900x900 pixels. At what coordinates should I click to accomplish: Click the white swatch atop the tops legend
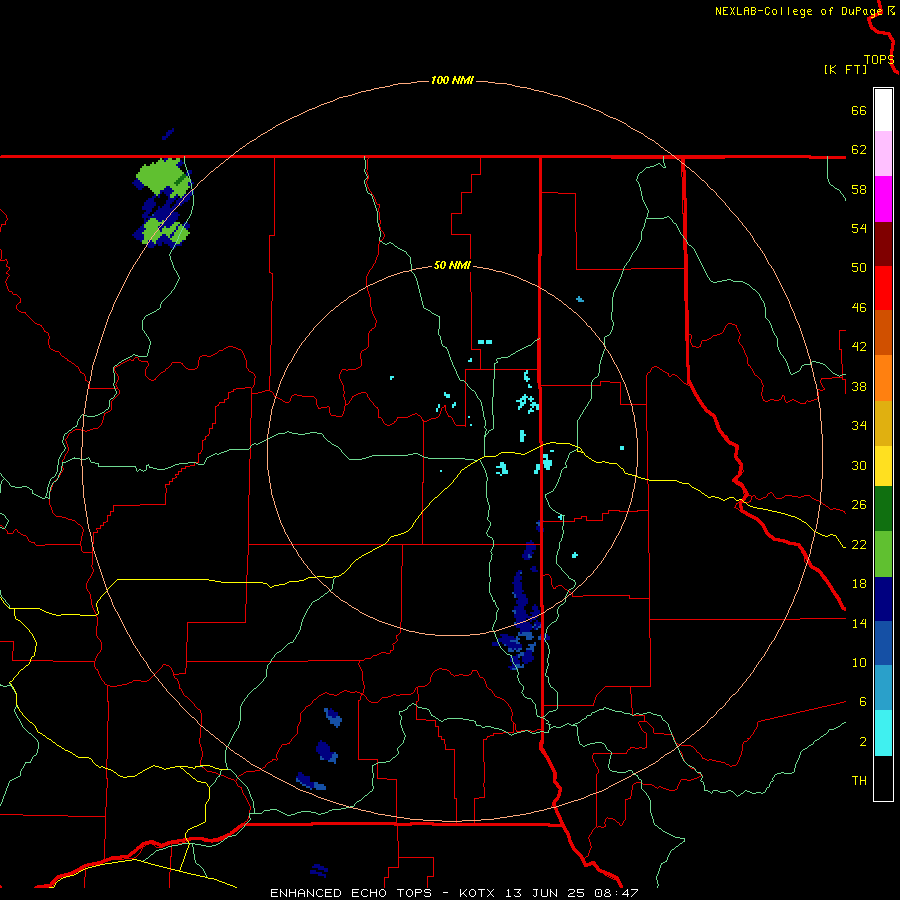coord(883,110)
